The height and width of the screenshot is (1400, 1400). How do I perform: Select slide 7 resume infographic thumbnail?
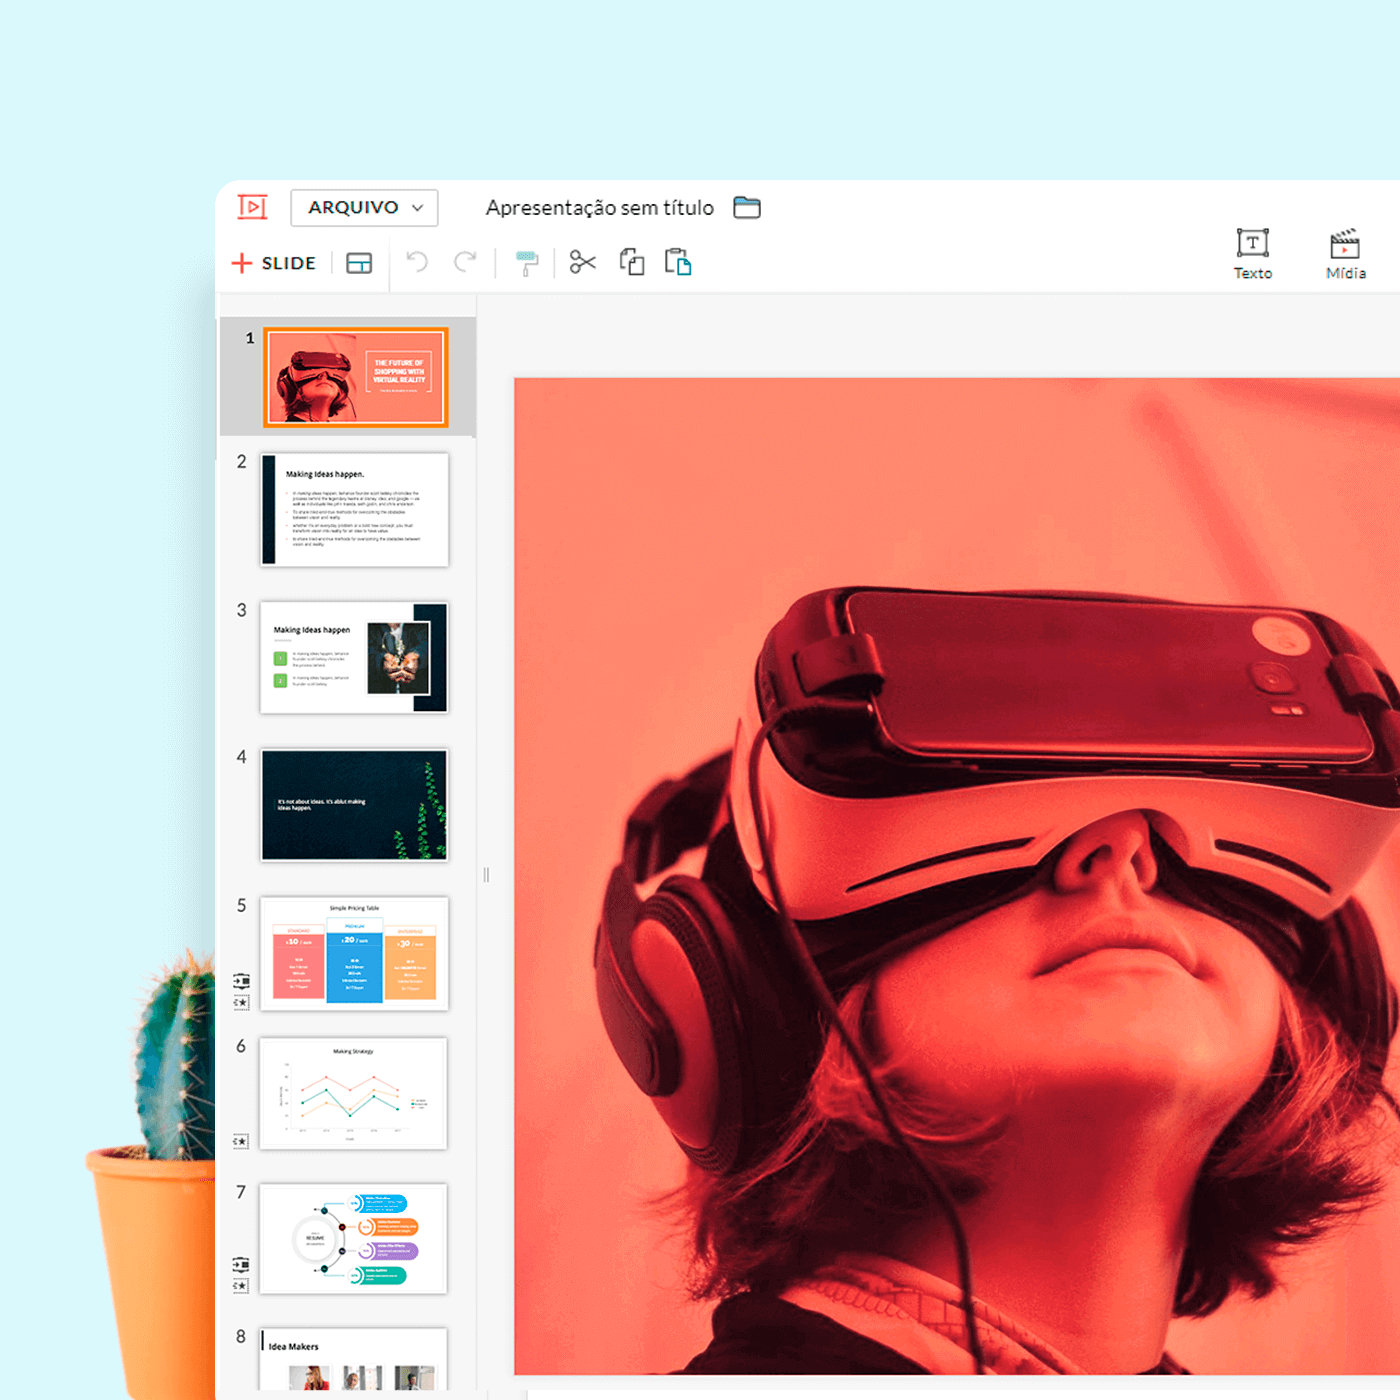(353, 1239)
